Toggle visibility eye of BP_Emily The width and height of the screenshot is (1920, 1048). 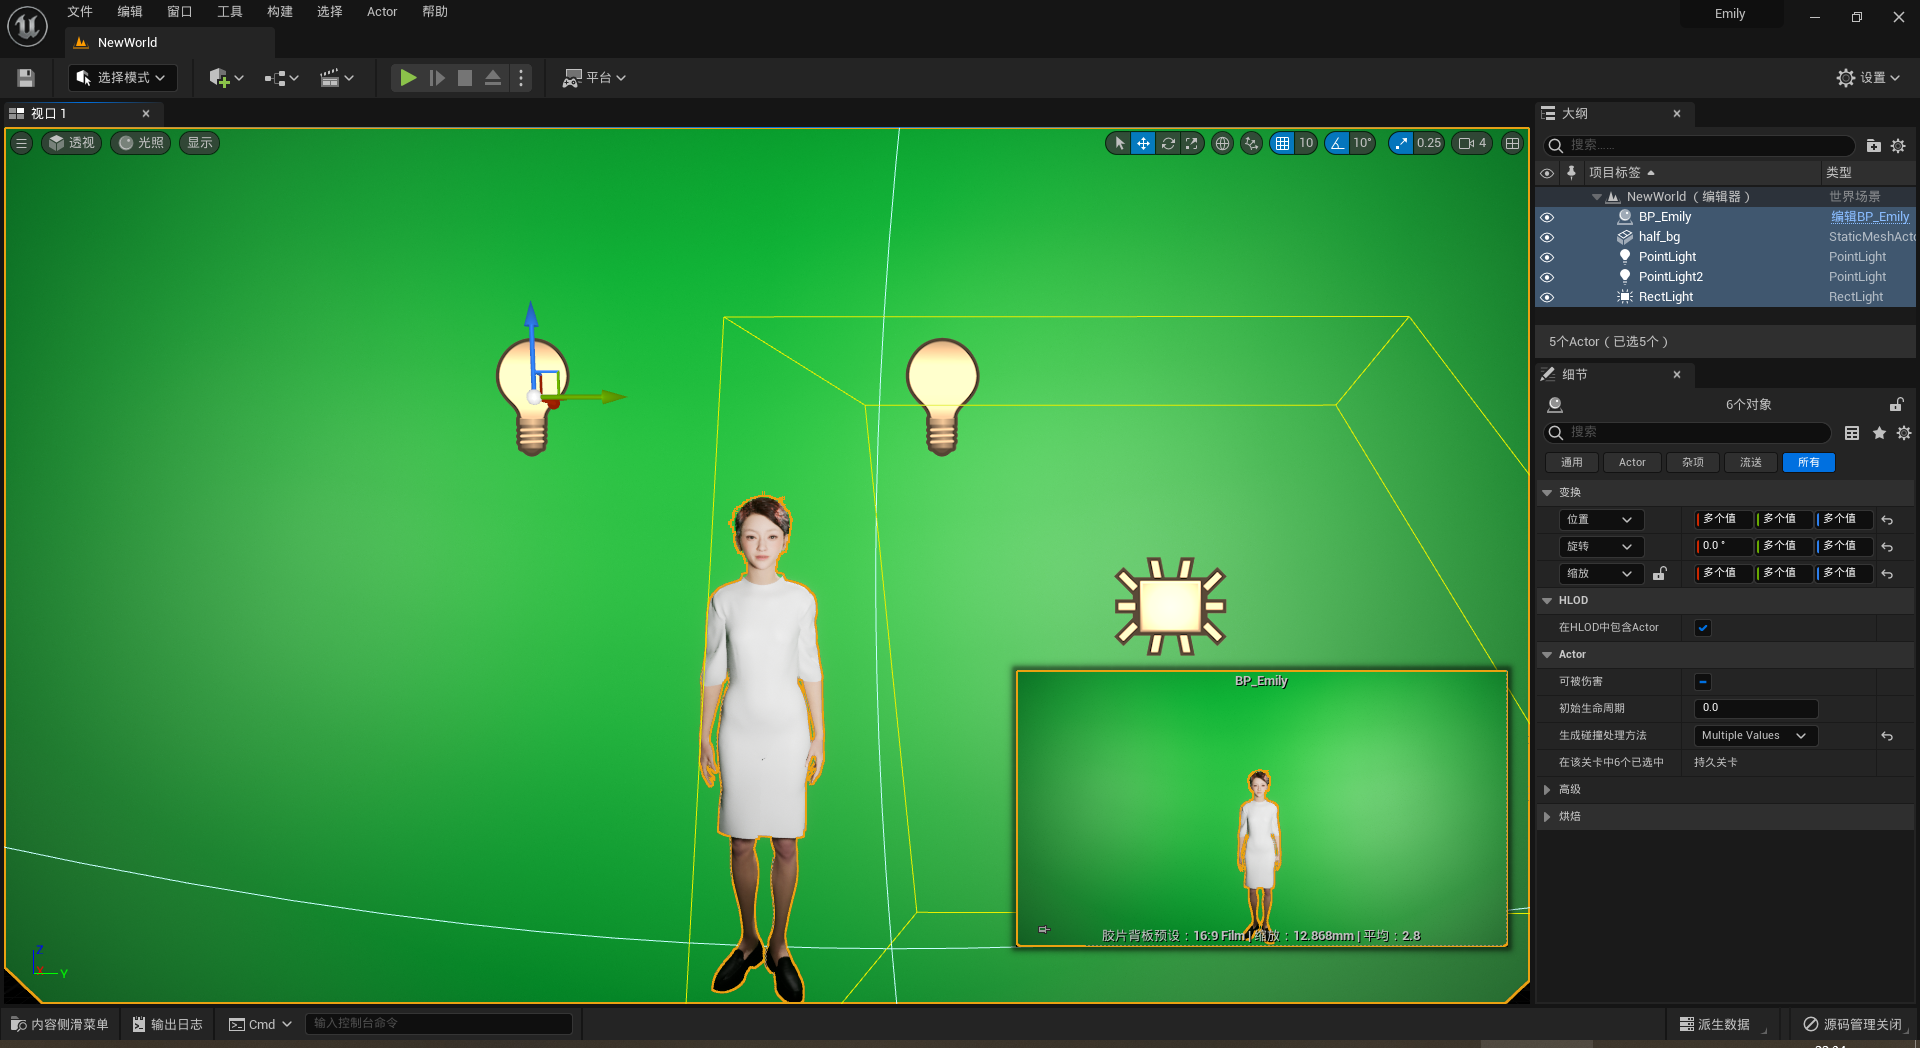pos(1547,217)
